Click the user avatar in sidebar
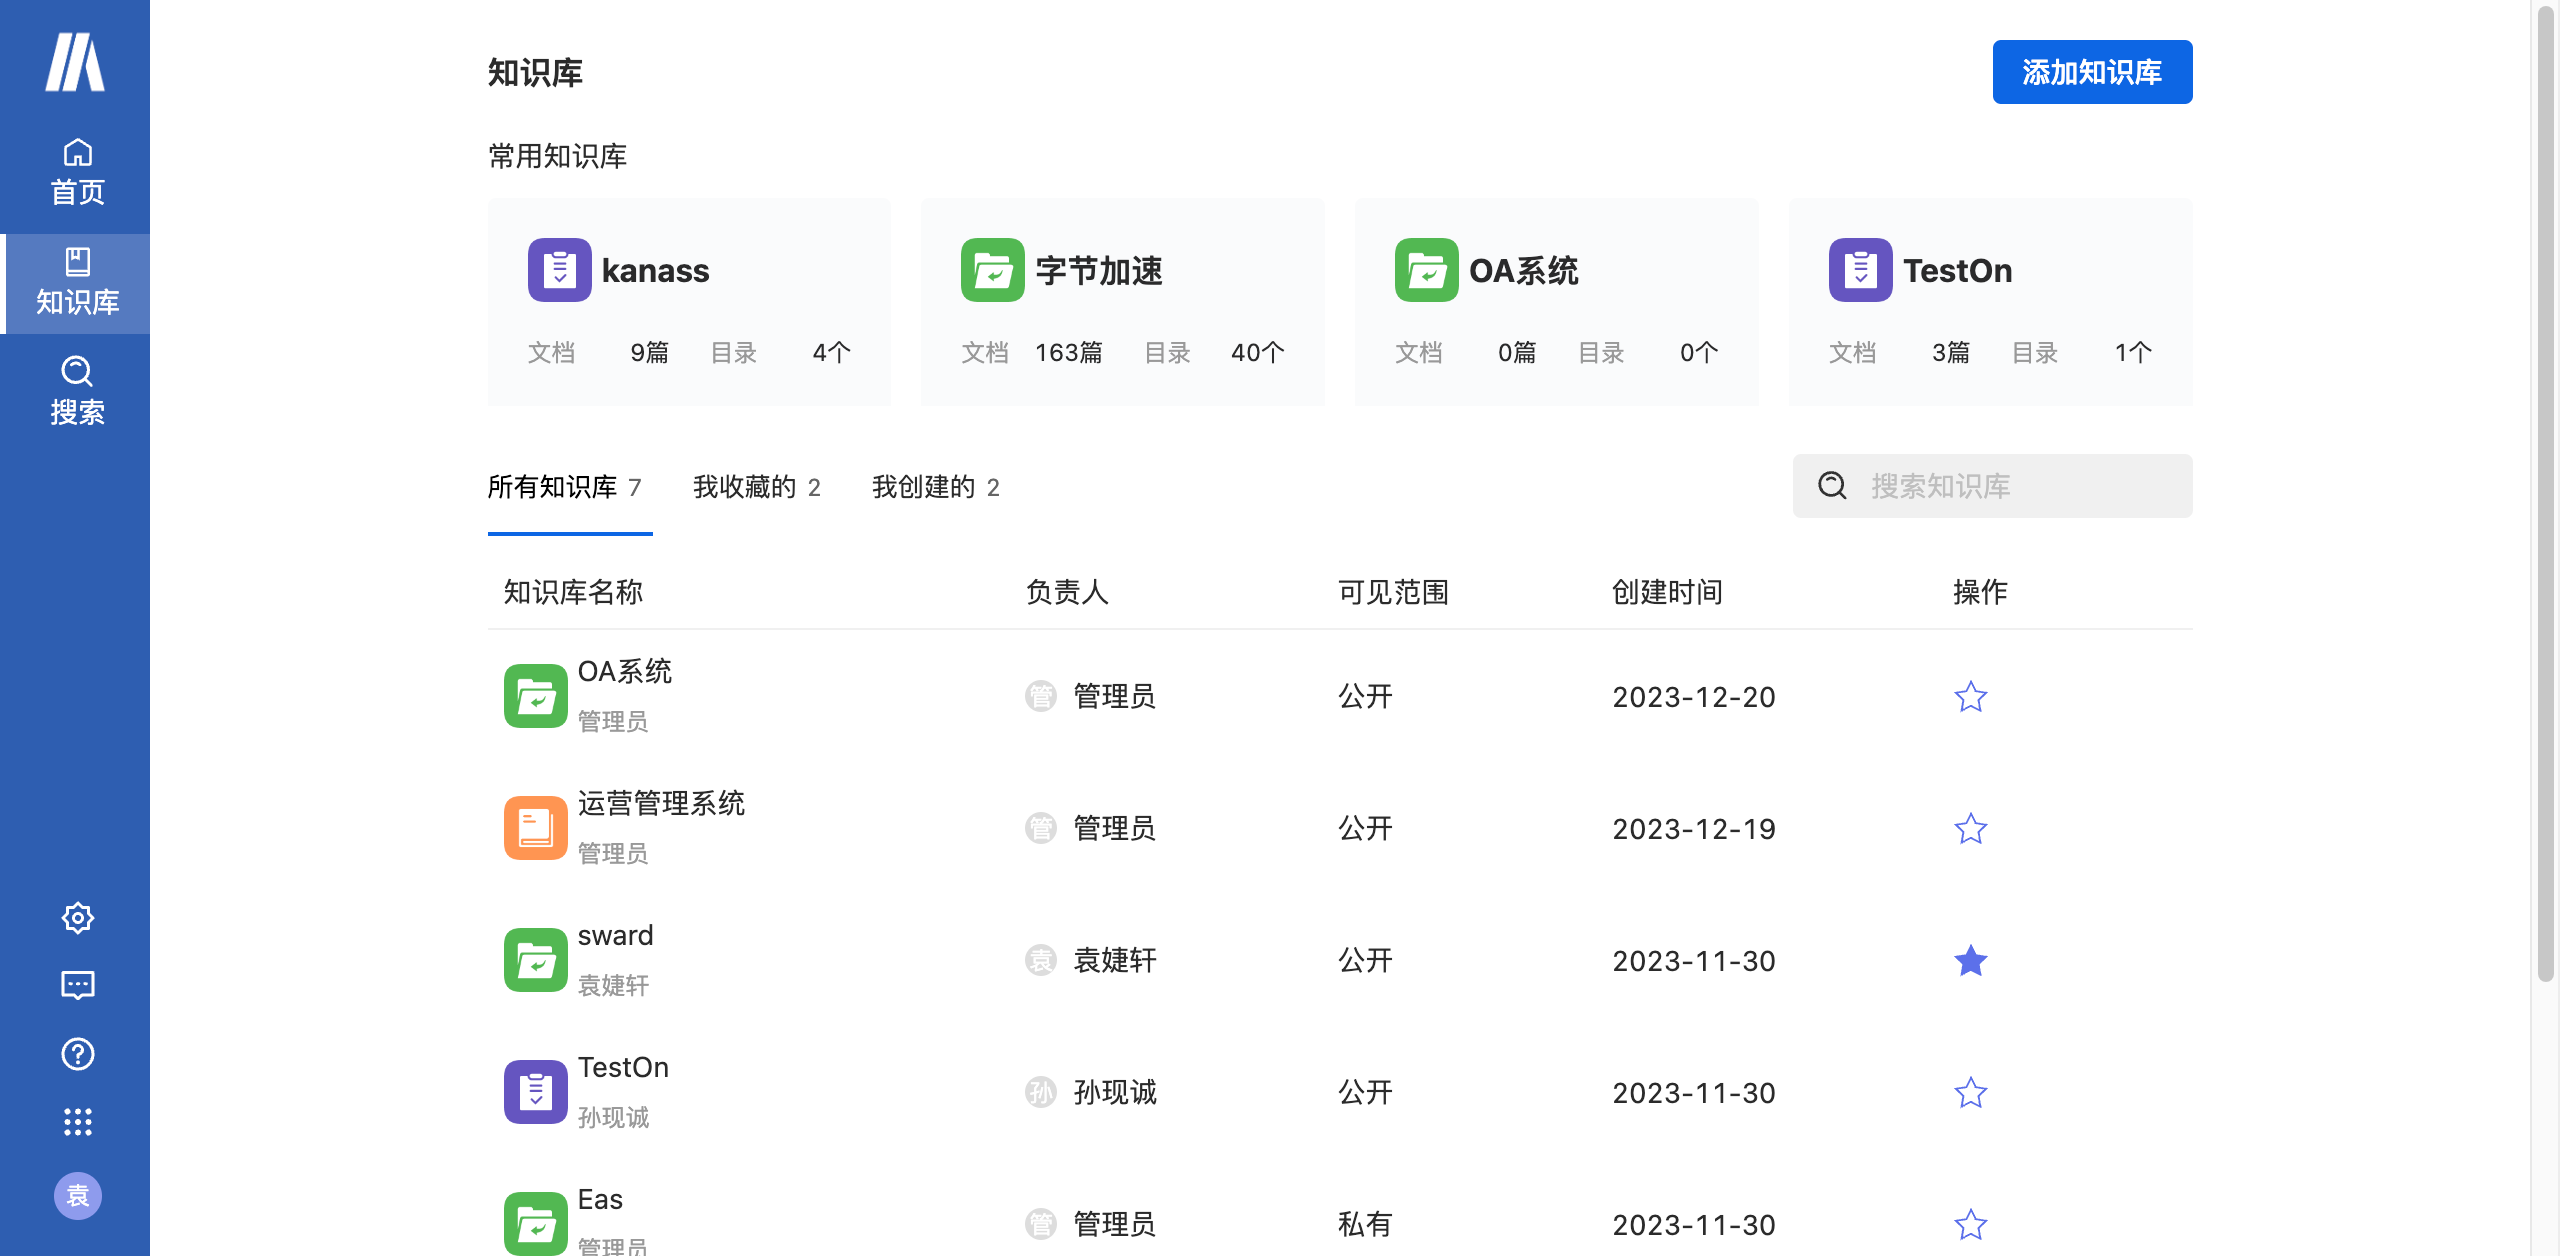The height and width of the screenshot is (1256, 2560). pos(77,1195)
